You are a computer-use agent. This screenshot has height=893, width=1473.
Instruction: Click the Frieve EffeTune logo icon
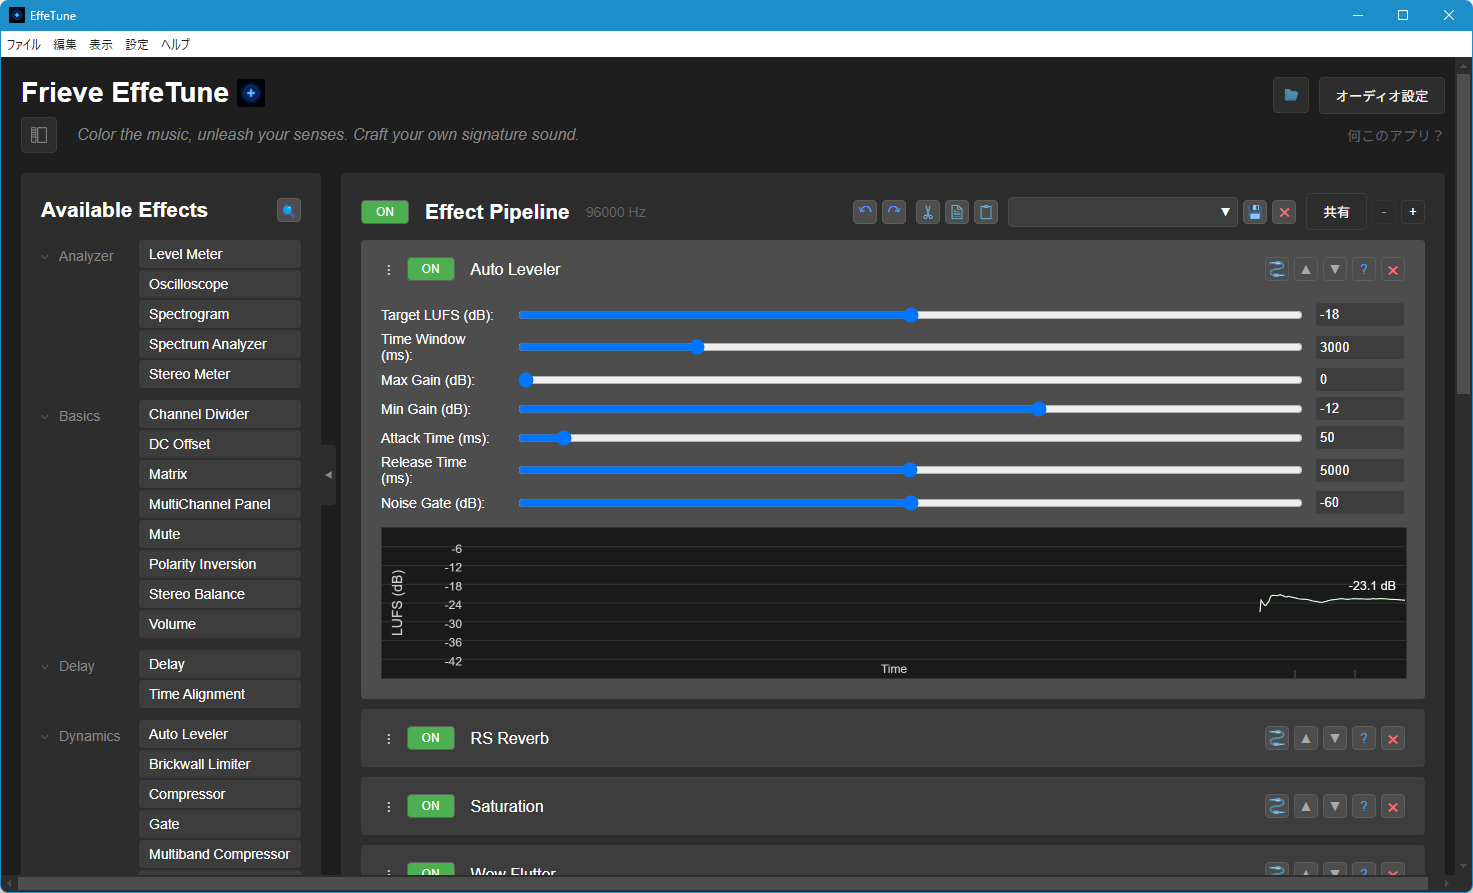coord(251,93)
